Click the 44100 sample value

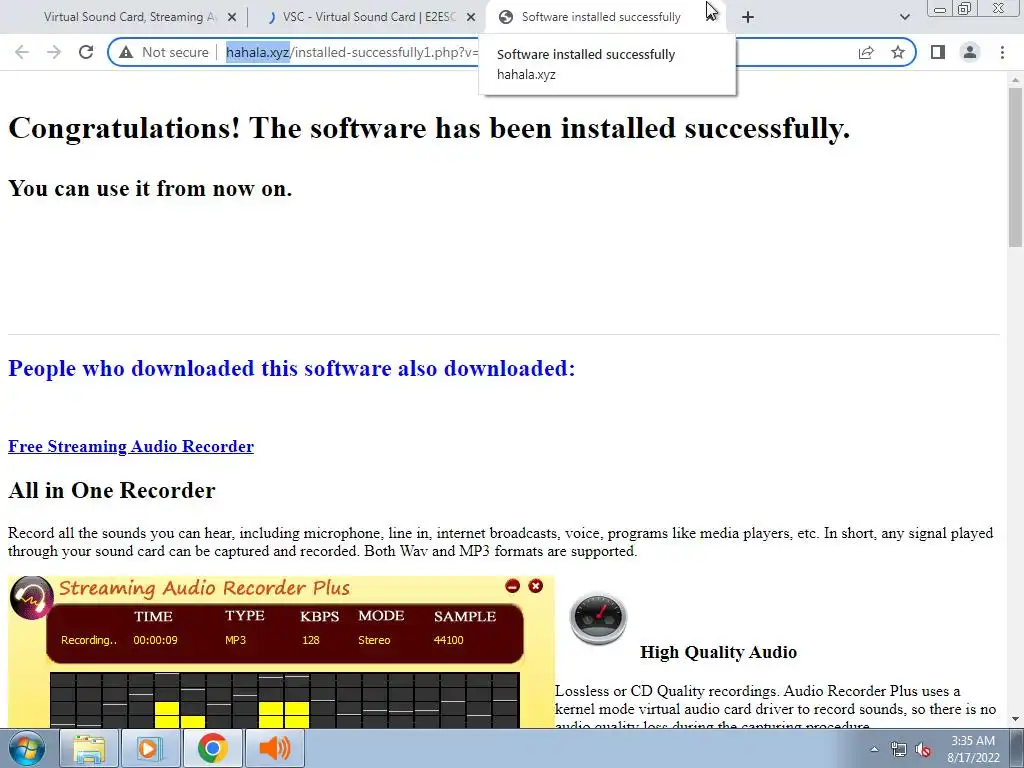click(x=449, y=640)
